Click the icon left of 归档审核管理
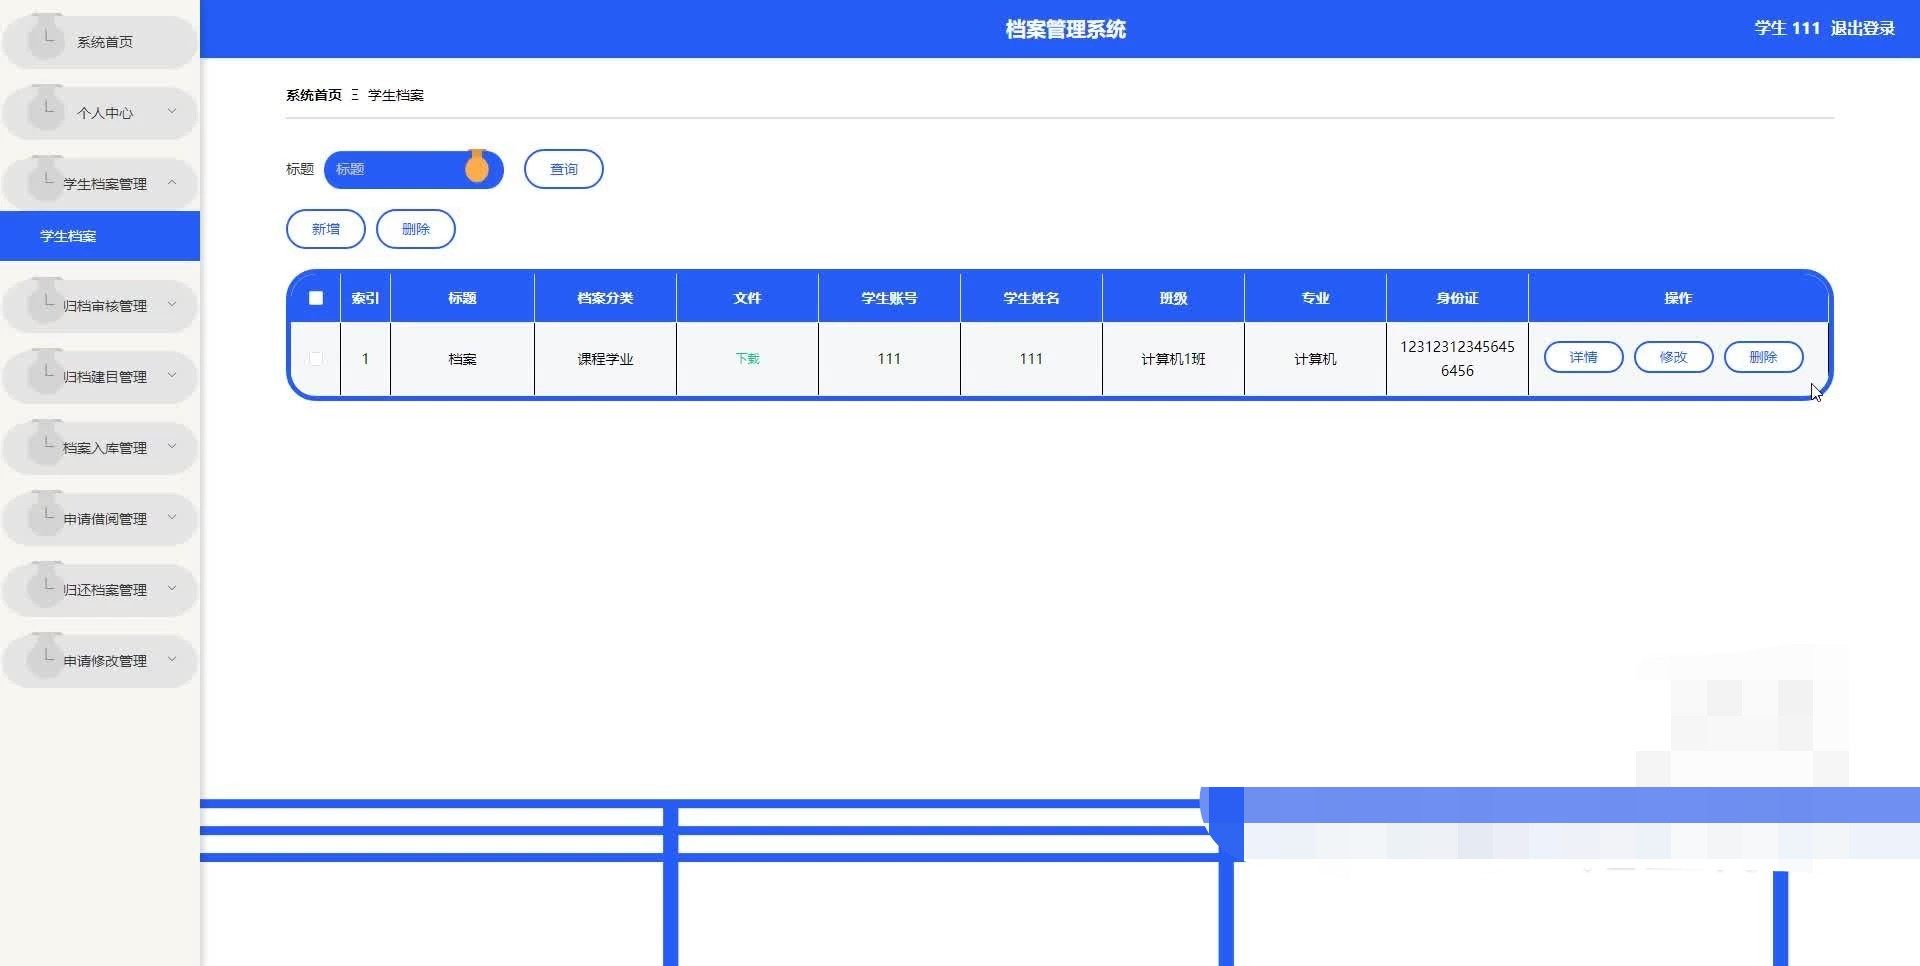This screenshot has height=966, width=1920. point(46,302)
